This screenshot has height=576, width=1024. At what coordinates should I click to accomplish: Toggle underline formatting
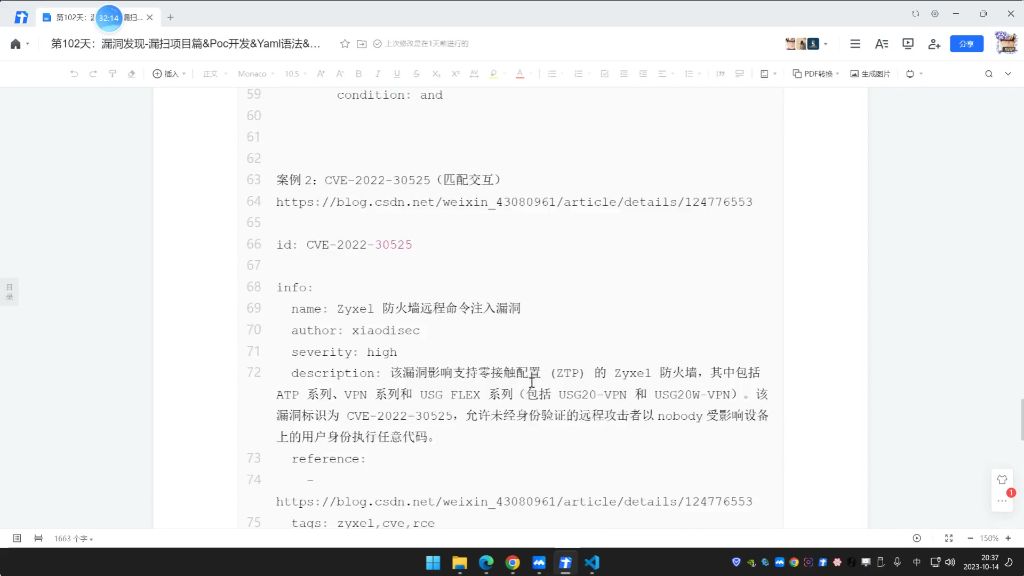pyautogui.click(x=396, y=74)
